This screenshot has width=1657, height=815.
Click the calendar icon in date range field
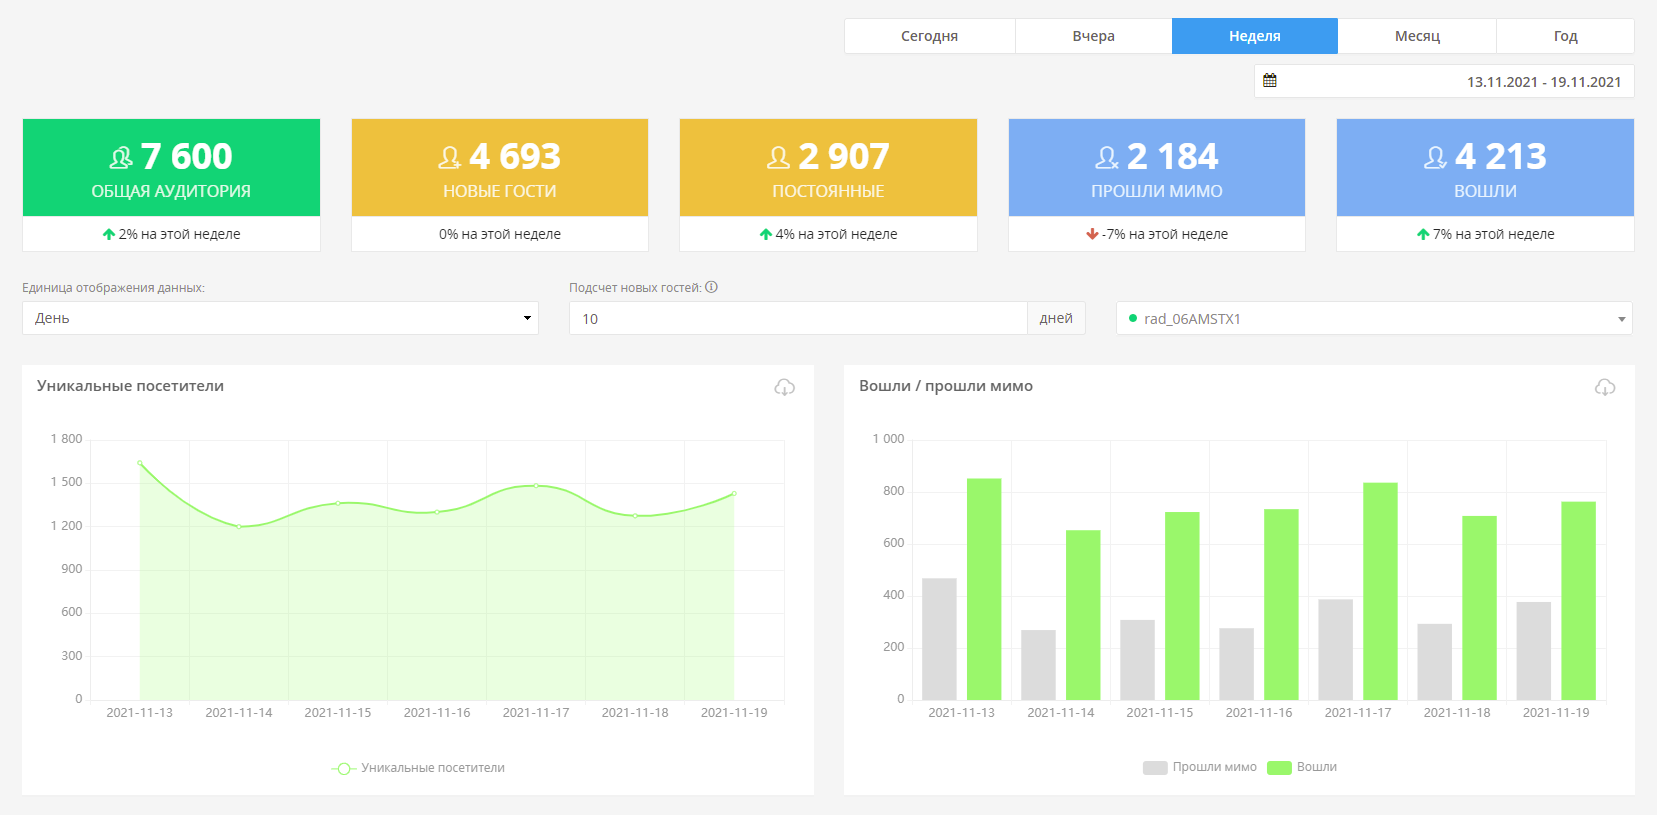(x=1270, y=81)
